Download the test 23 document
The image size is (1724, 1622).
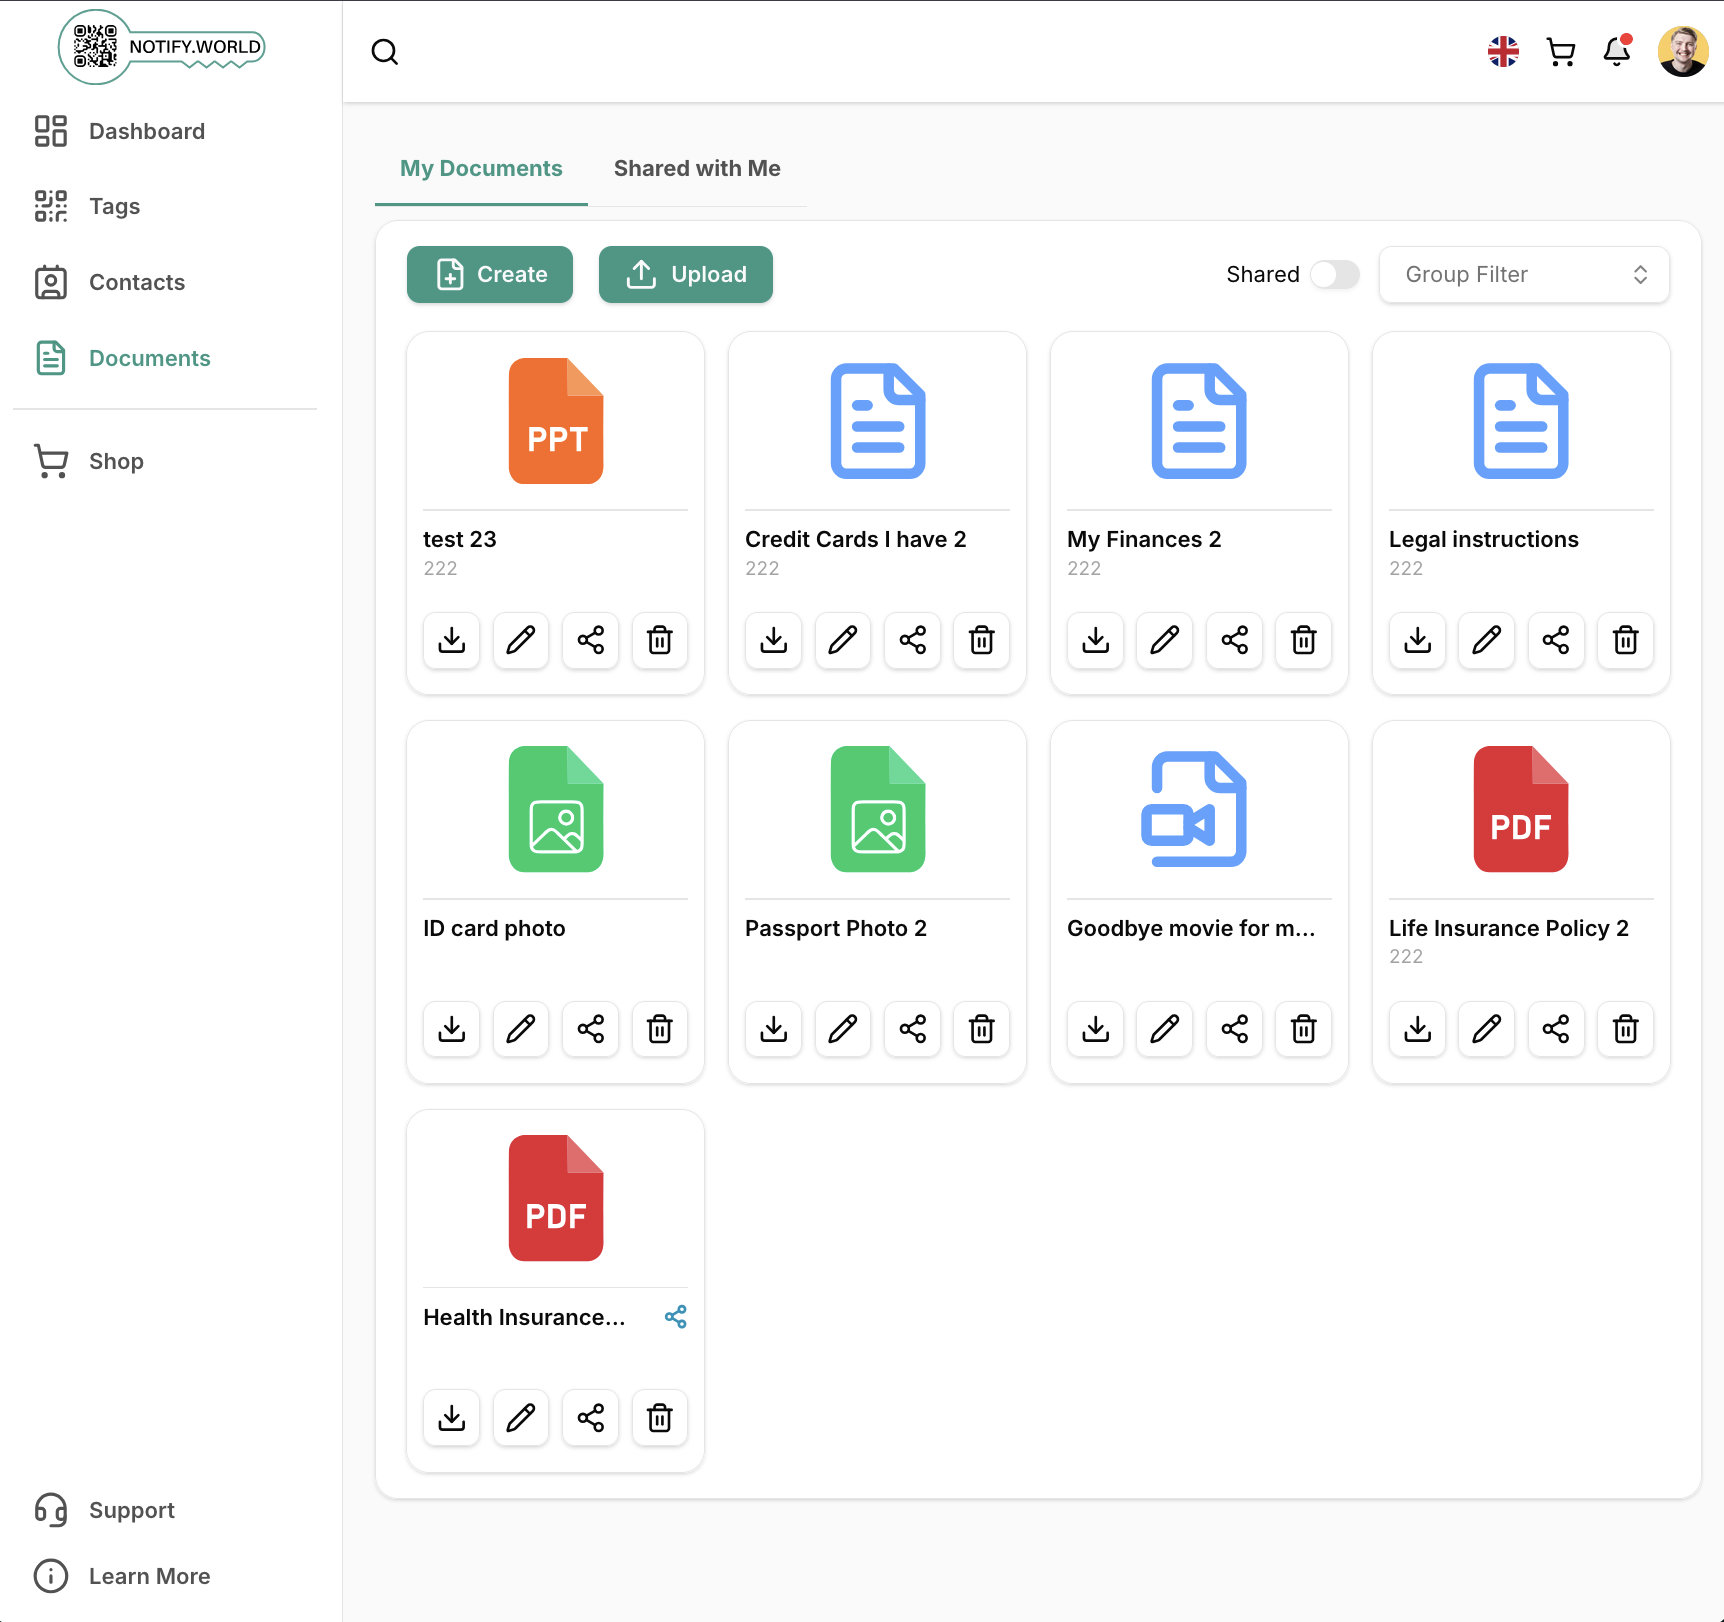[x=452, y=640]
